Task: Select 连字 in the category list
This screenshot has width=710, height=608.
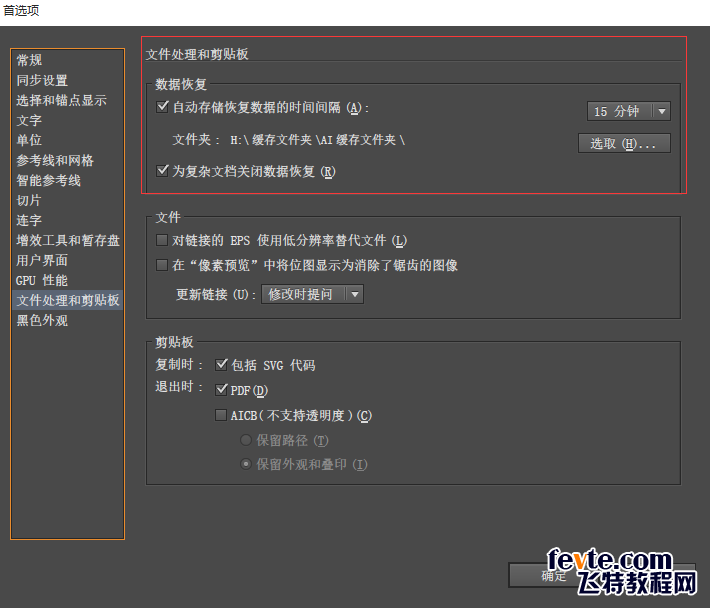Action: coord(67,220)
